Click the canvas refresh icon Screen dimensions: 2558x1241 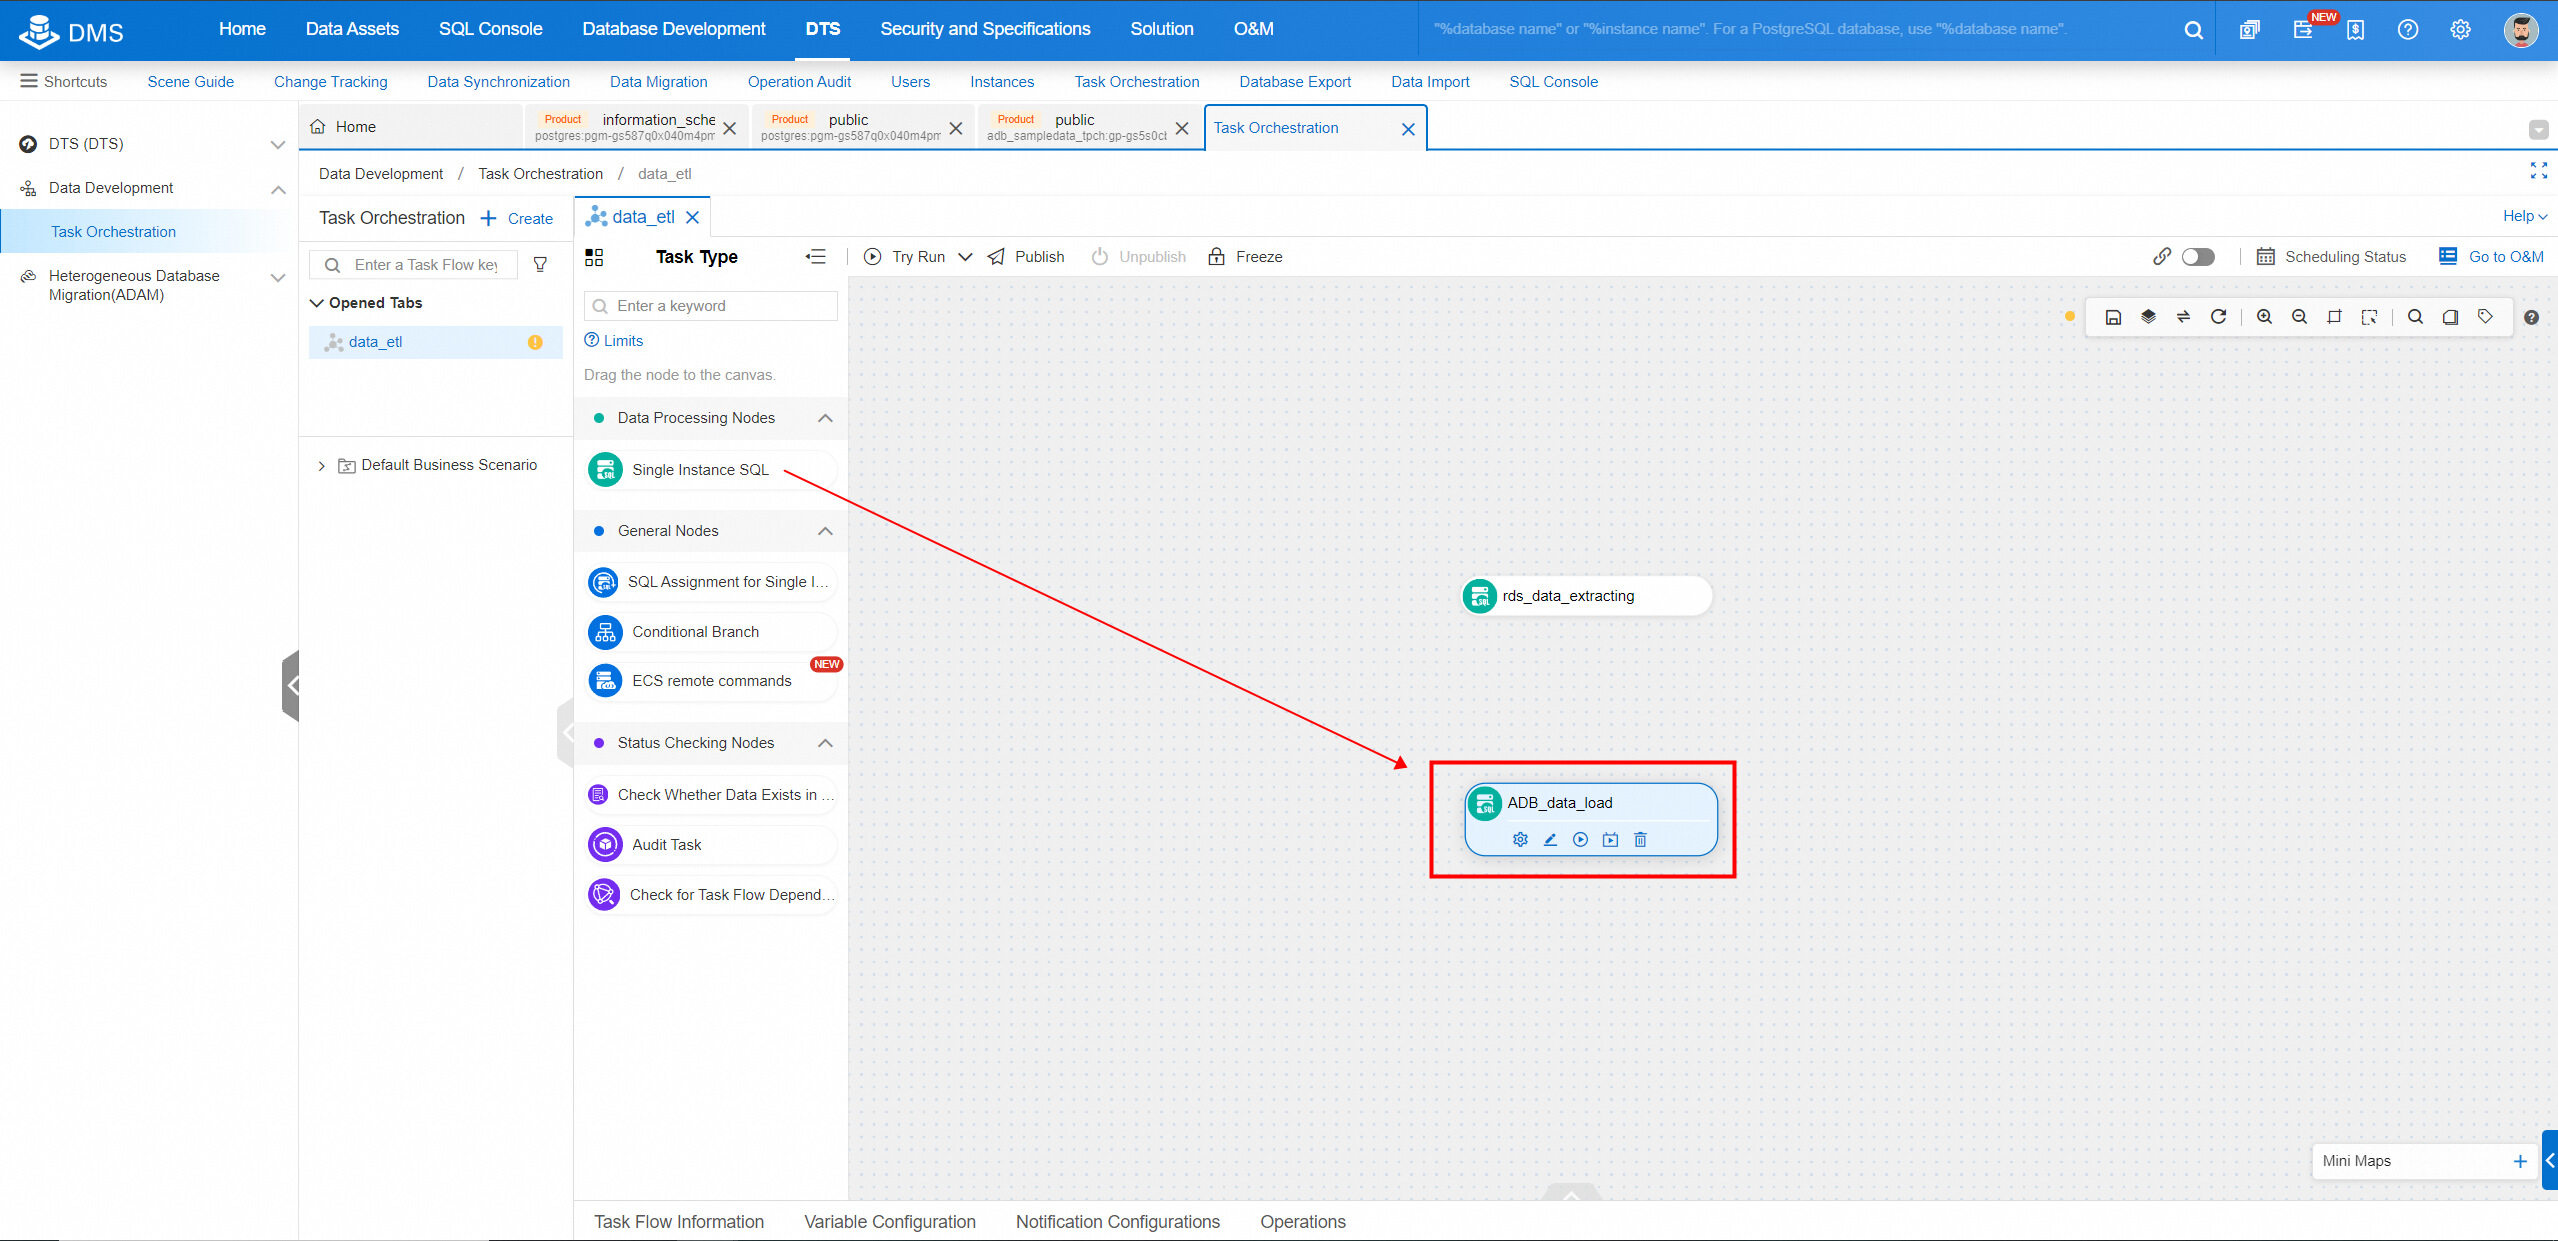point(2218,317)
